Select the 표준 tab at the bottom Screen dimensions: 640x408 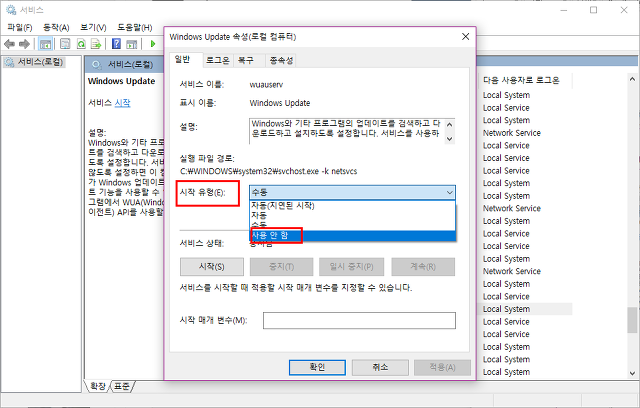pyautogui.click(x=122, y=386)
